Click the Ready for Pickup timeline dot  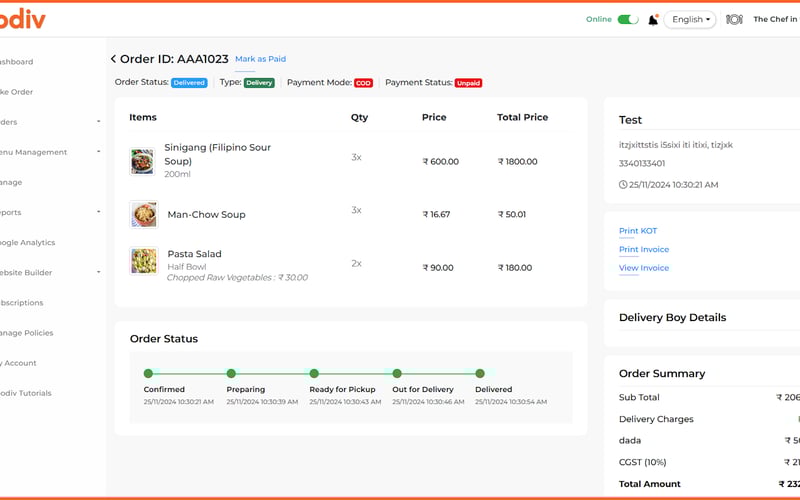[314, 373]
